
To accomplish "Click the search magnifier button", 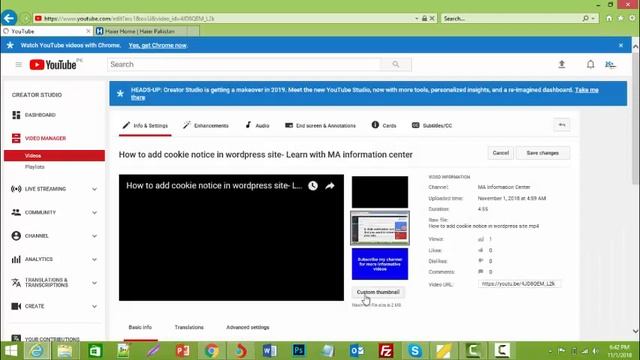I will click(396, 64).
